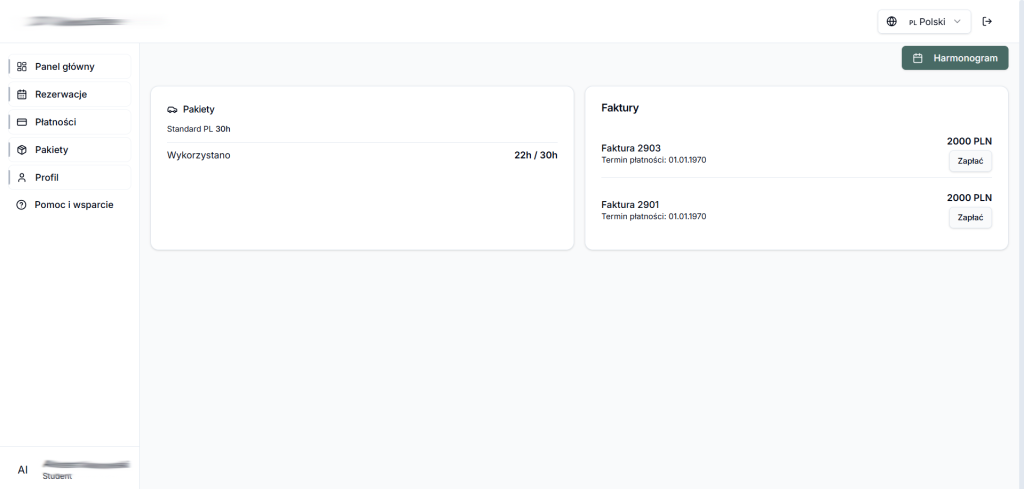This screenshot has width=1024, height=489.
Task: Open the PL Polski language dropdown
Action: pos(924,21)
